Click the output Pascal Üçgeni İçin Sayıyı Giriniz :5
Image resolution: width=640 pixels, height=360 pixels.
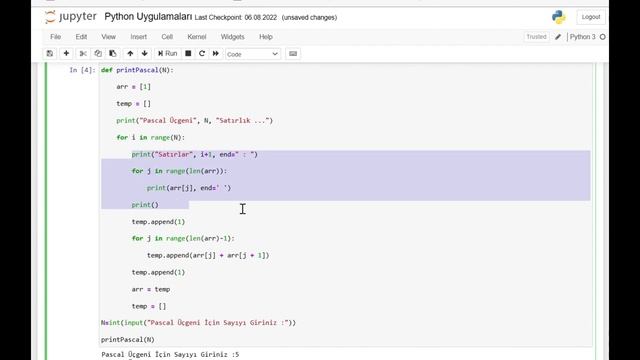coord(170,354)
